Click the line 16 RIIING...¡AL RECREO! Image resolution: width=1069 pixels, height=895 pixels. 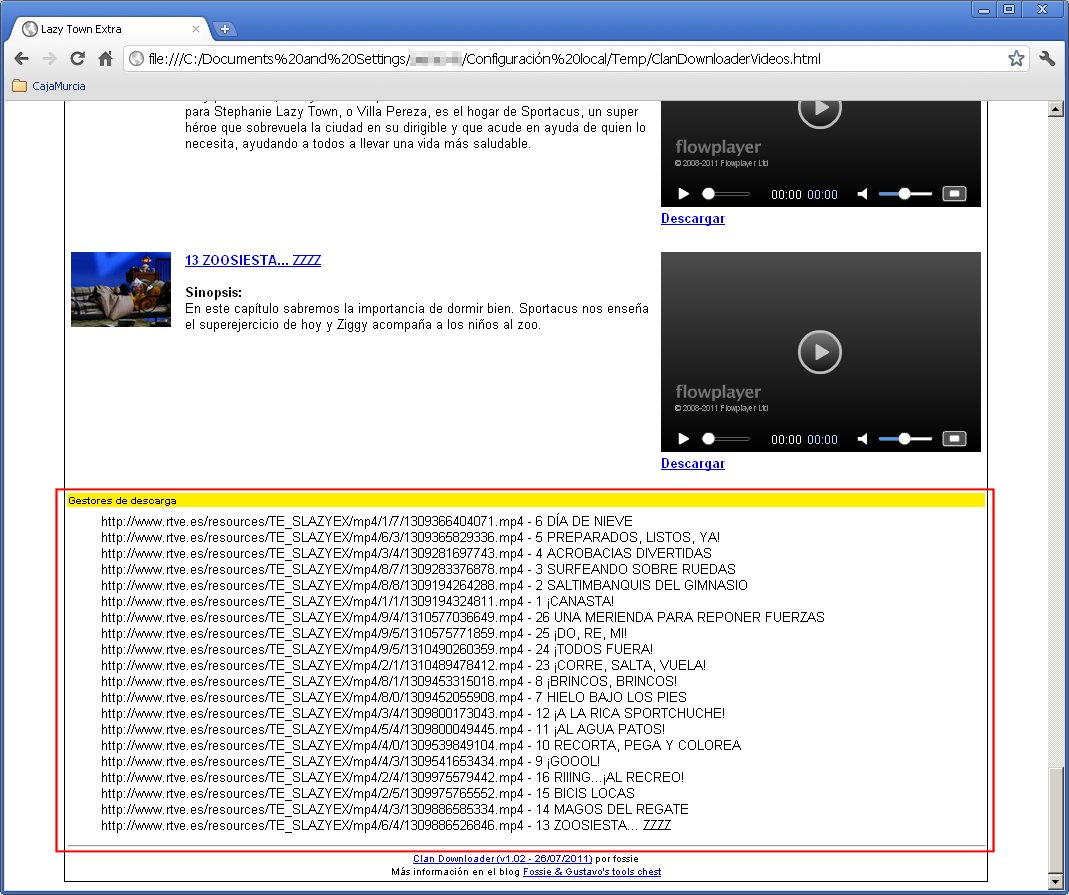point(393,778)
